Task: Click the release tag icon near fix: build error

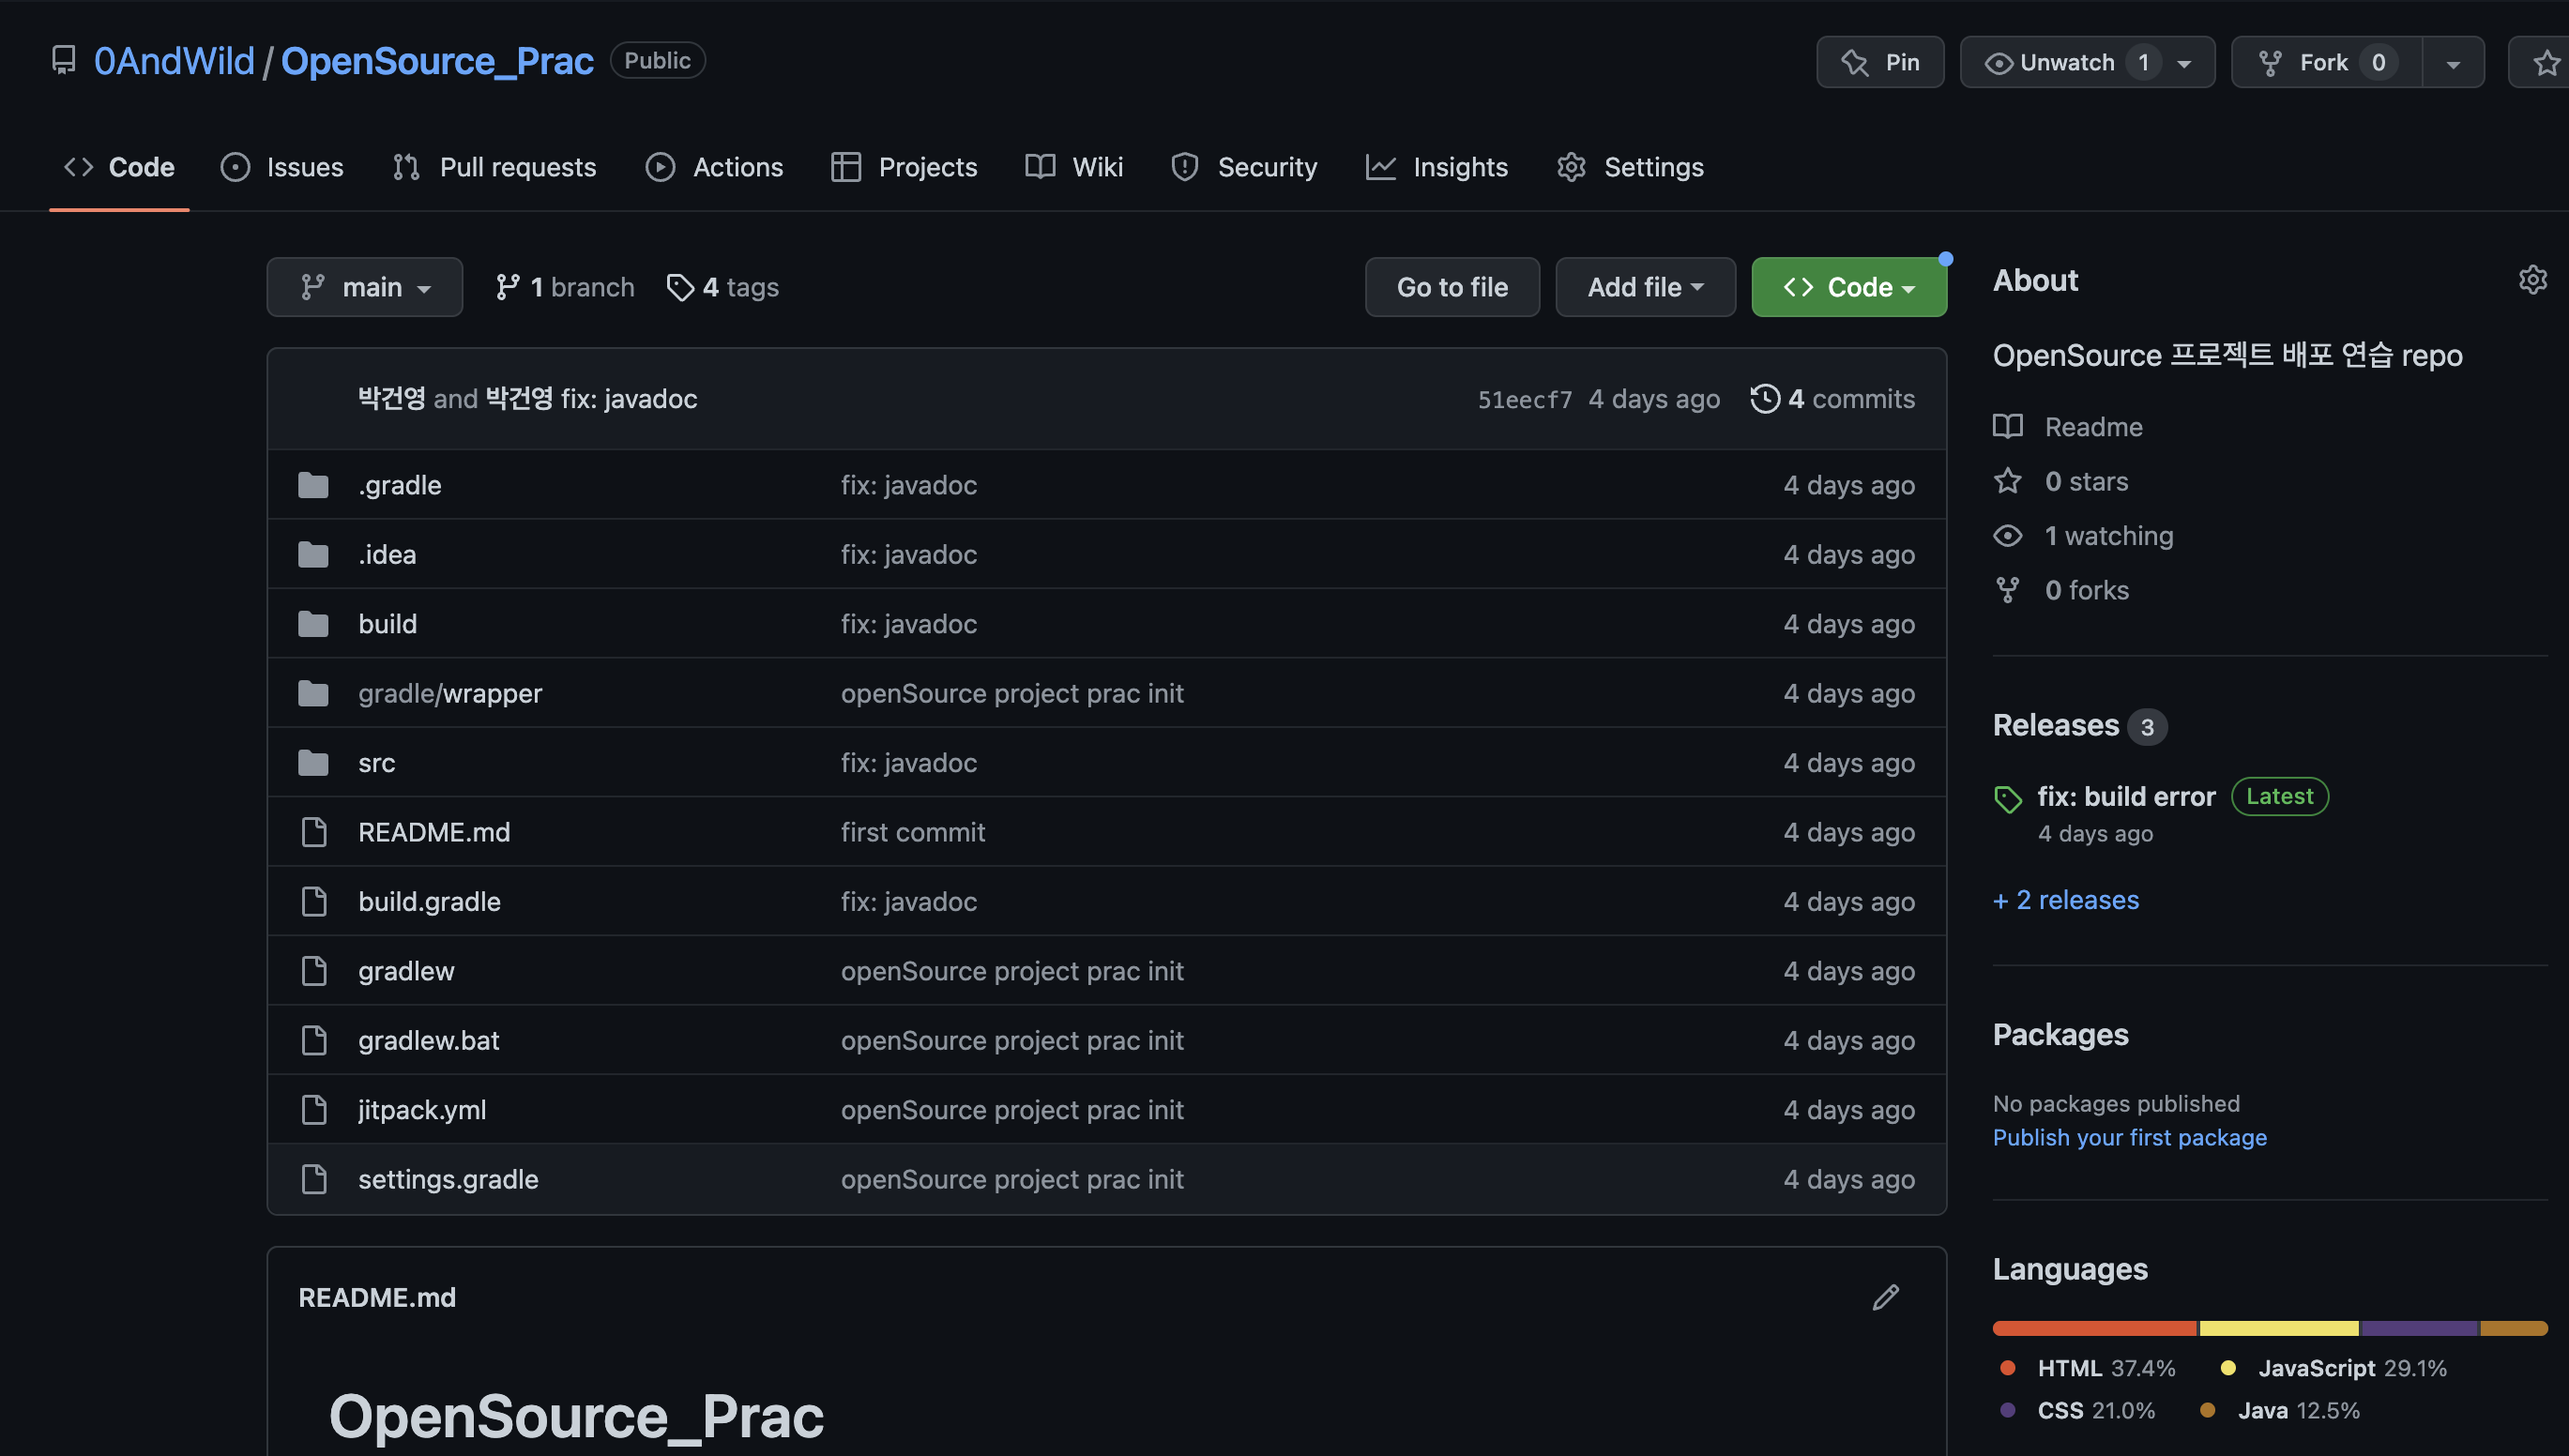Action: pyautogui.click(x=2008, y=799)
